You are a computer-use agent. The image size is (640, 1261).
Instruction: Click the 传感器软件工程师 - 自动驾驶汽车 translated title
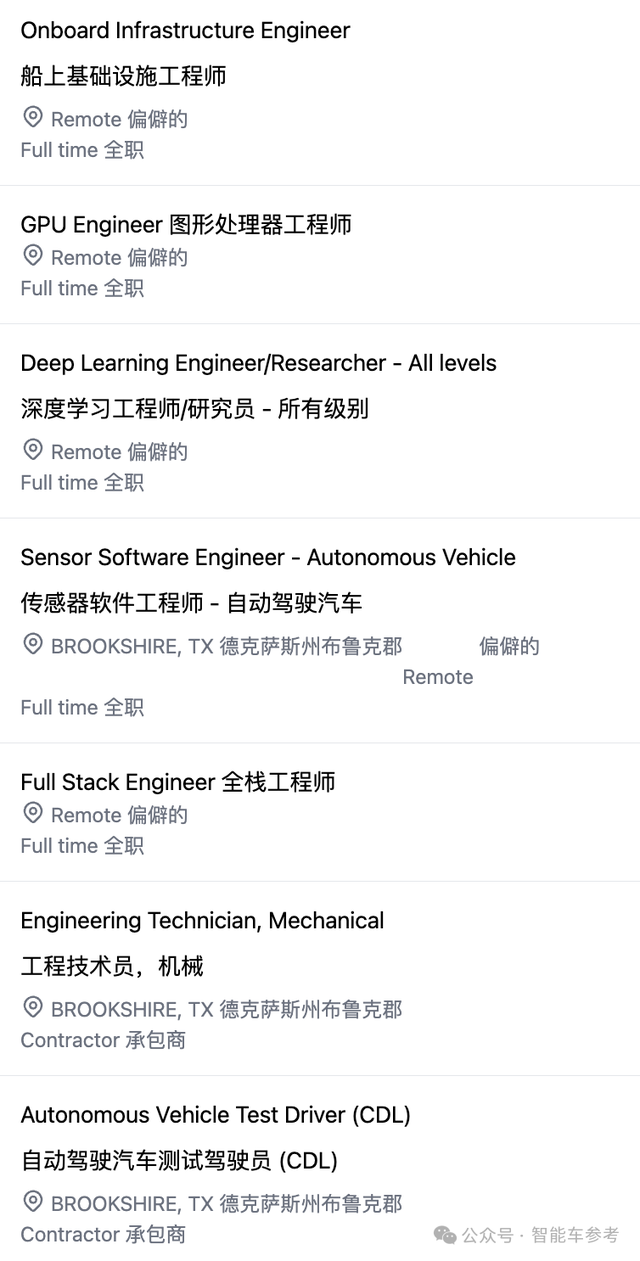coord(191,603)
